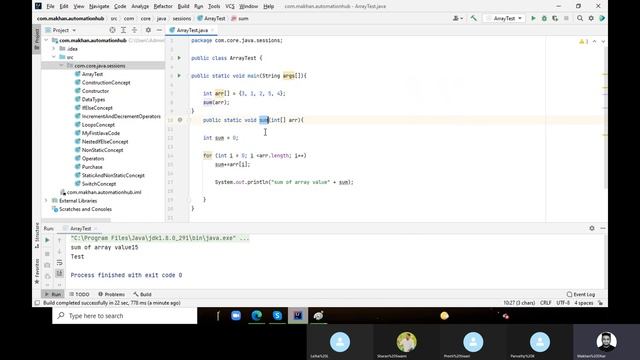Rerun ArrayTest in Run panel

pyautogui.click(x=47, y=240)
